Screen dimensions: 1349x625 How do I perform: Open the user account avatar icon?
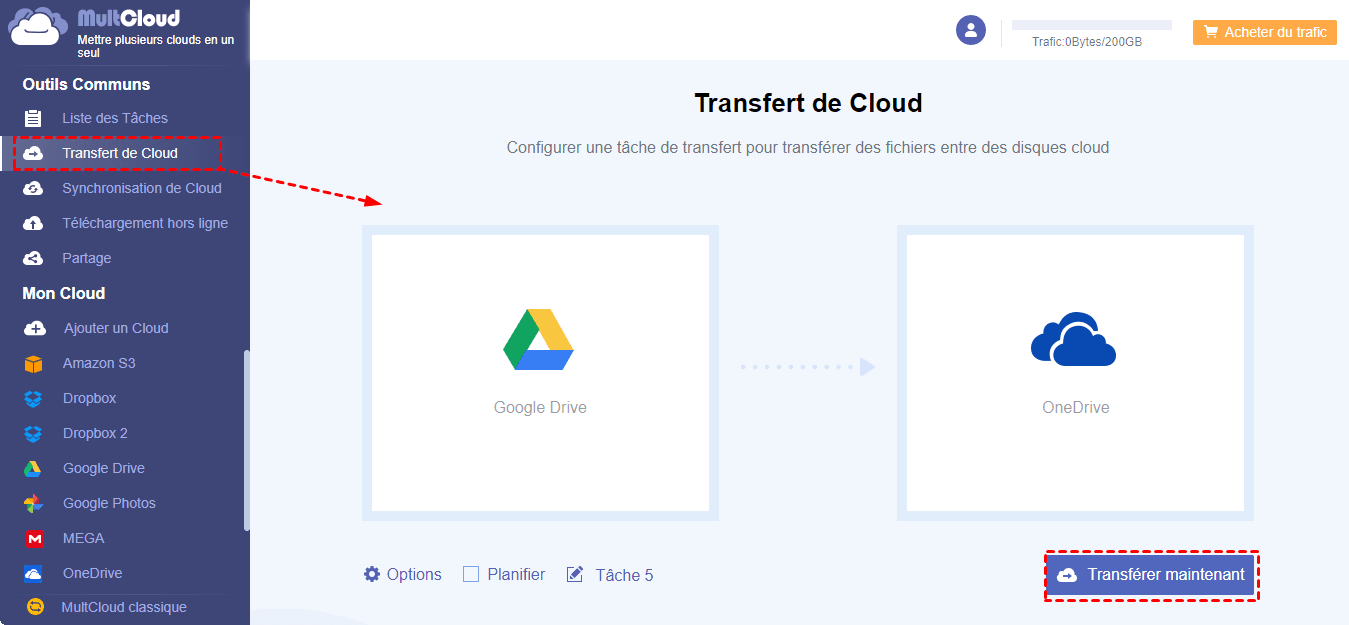coord(971,30)
